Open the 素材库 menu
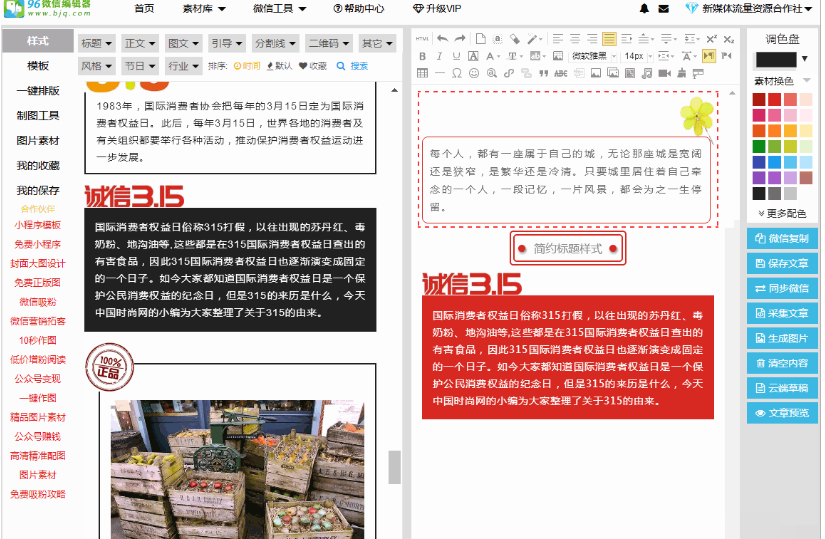Viewport: 825px width, 539px height. (204, 8)
